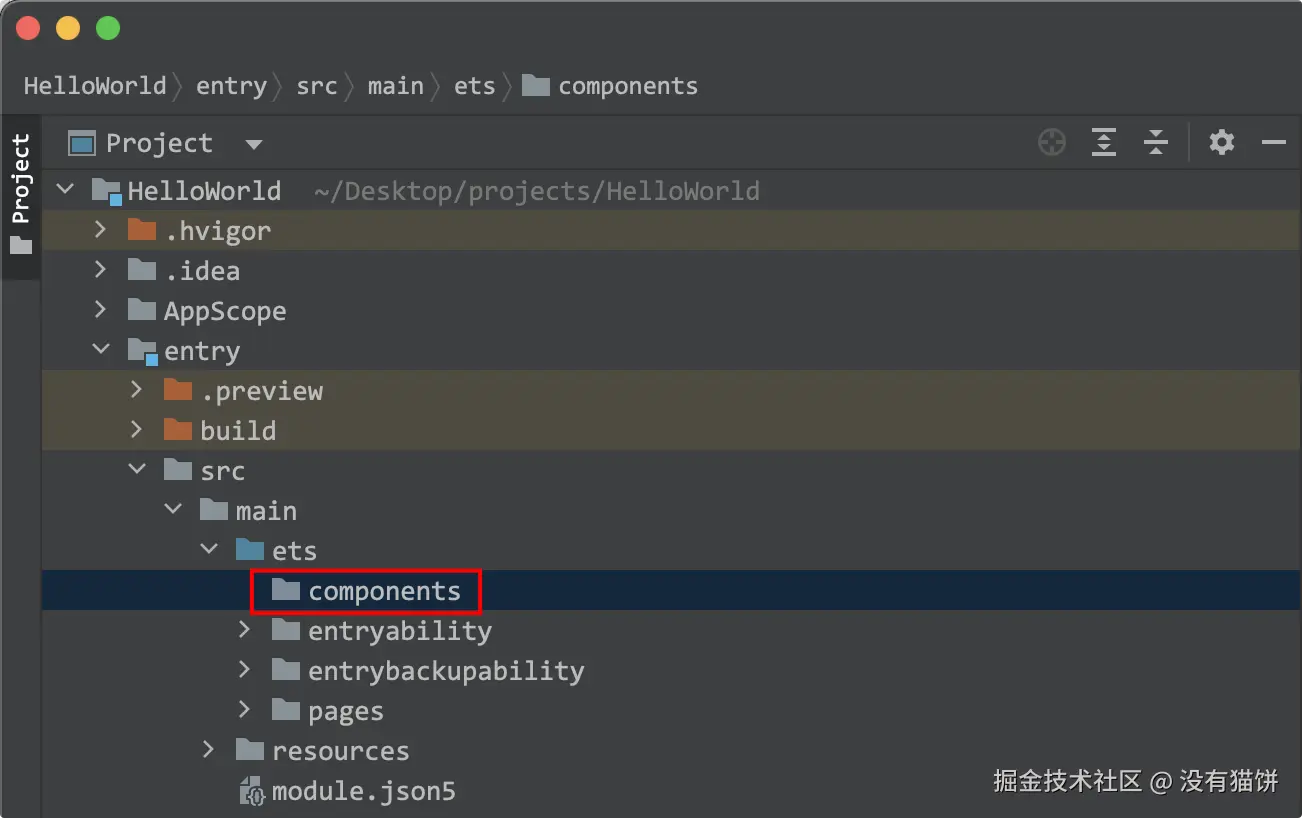Click the entryability folder icon
This screenshot has width=1302, height=818.
point(286,630)
